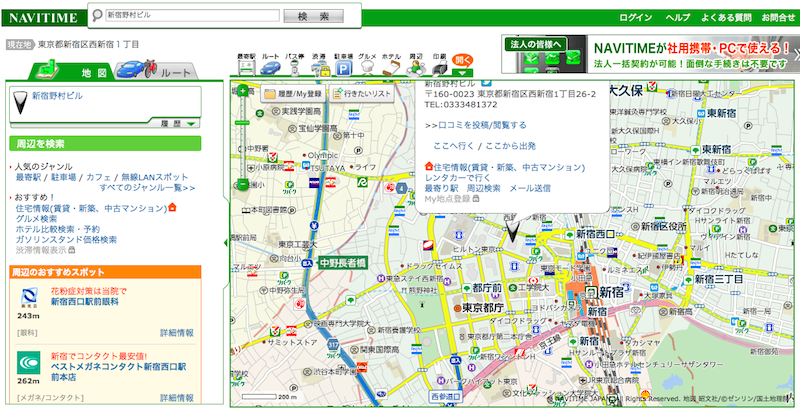Open the 行きたいリスト button on the map
Screen dimensions: 800x409
tap(361, 94)
